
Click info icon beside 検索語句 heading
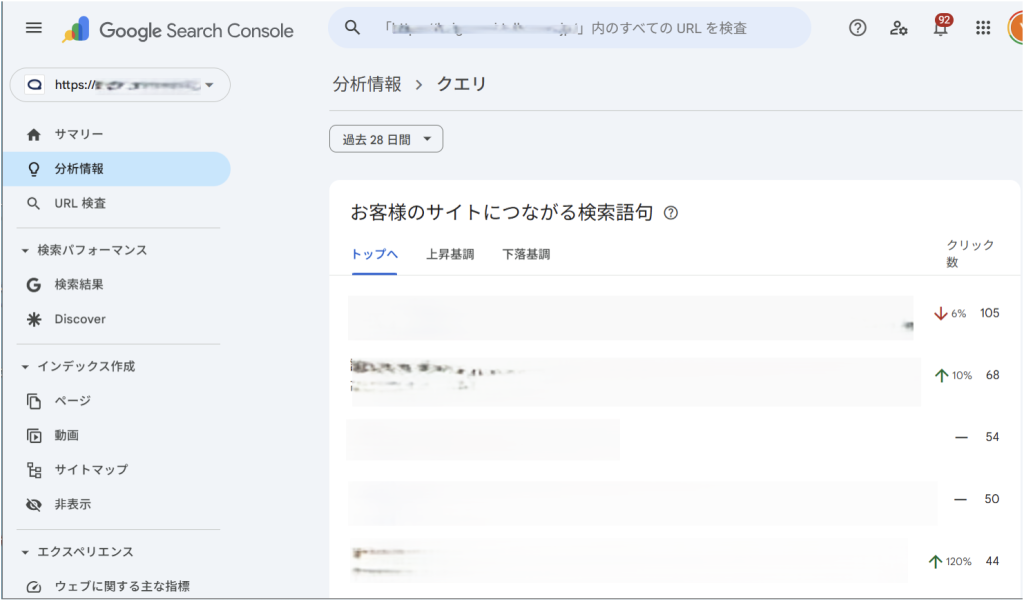671,213
